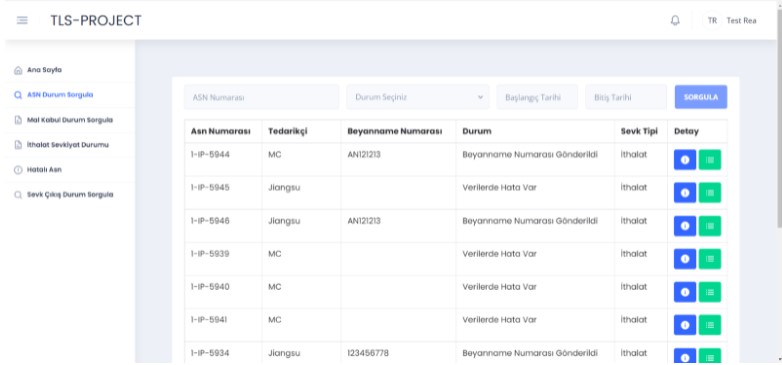Click the Hatalı Asn warning icon
This screenshot has height=365, width=782.
coord(18,170)
